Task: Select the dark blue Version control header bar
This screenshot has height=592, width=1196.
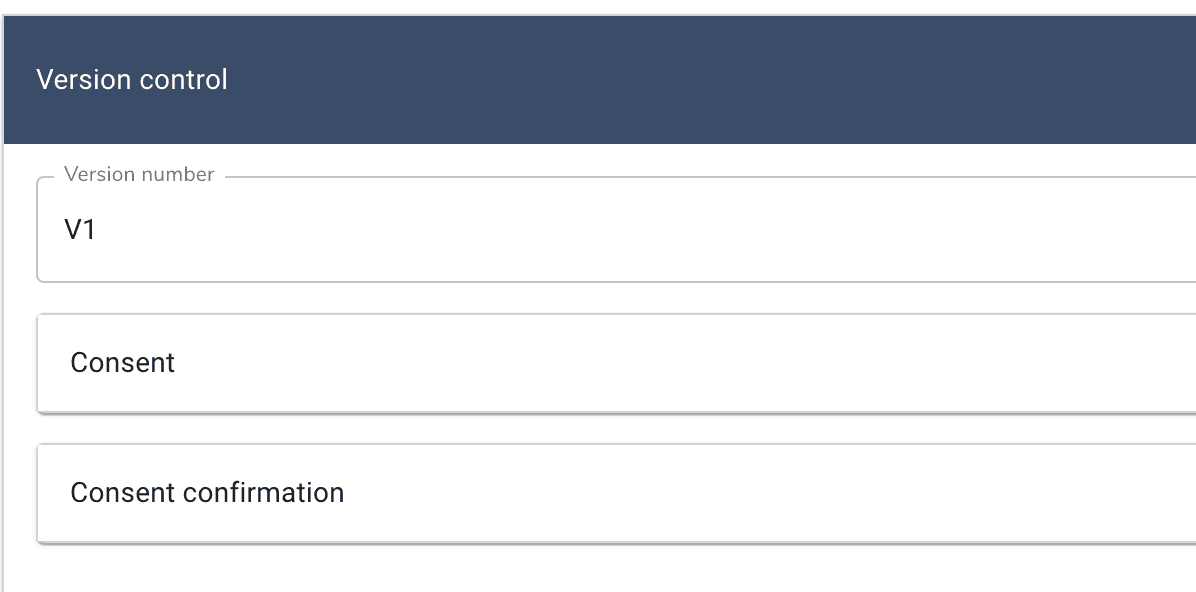Action: (x=700, y=80)
